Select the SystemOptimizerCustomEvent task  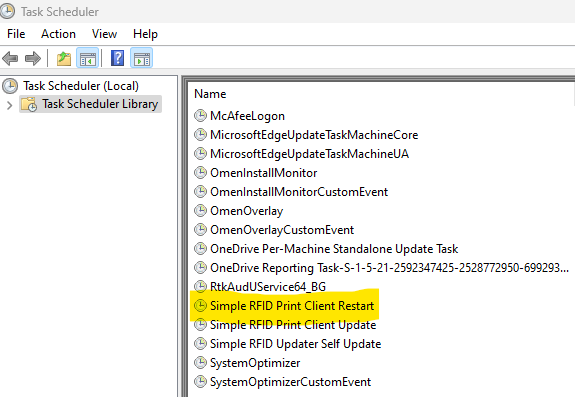click(290, 382)
